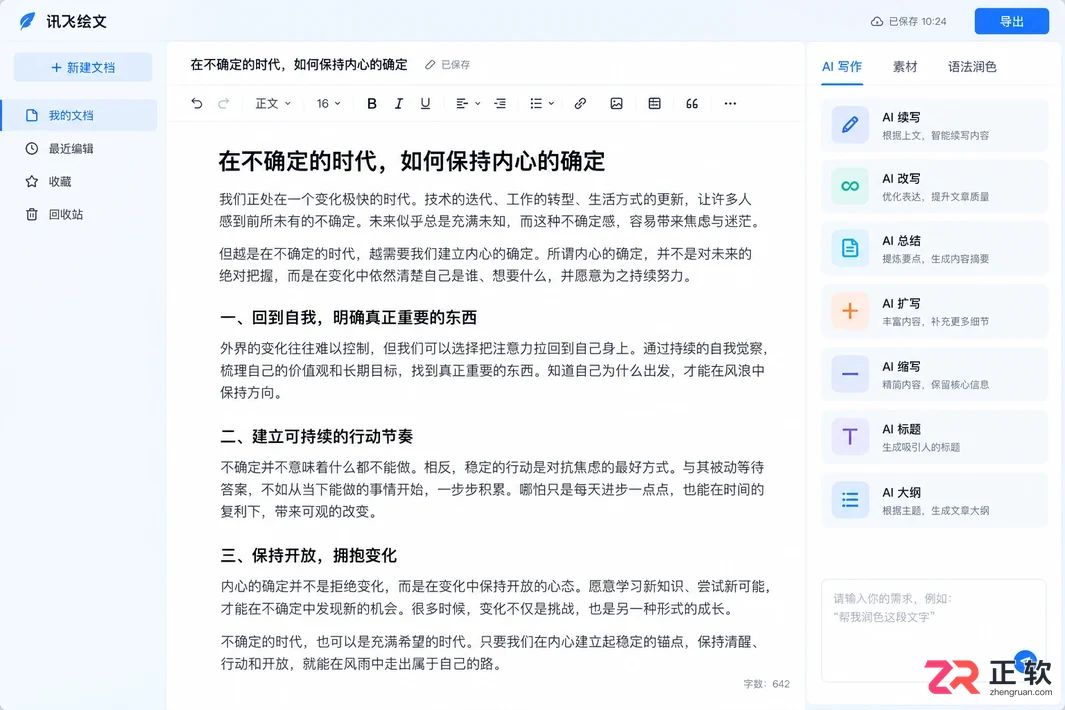The height and width of the screenshot is (710, 1065).
Task: Click the main heading 在不确定的时代 in document
Action: pos(412,161)
